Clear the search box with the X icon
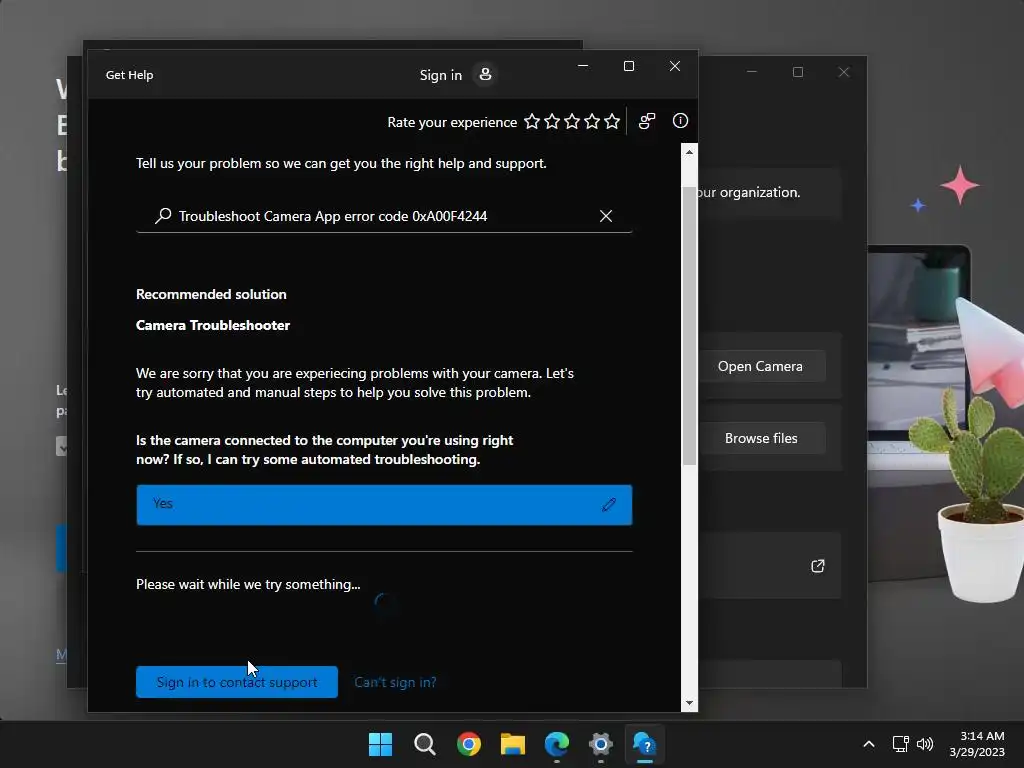 [606, 216]
